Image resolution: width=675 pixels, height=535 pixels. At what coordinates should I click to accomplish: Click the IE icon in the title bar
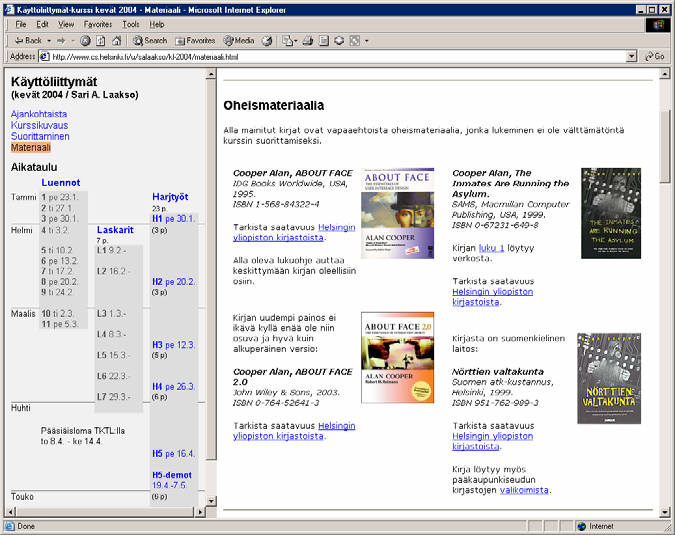[x=9, y=9]
